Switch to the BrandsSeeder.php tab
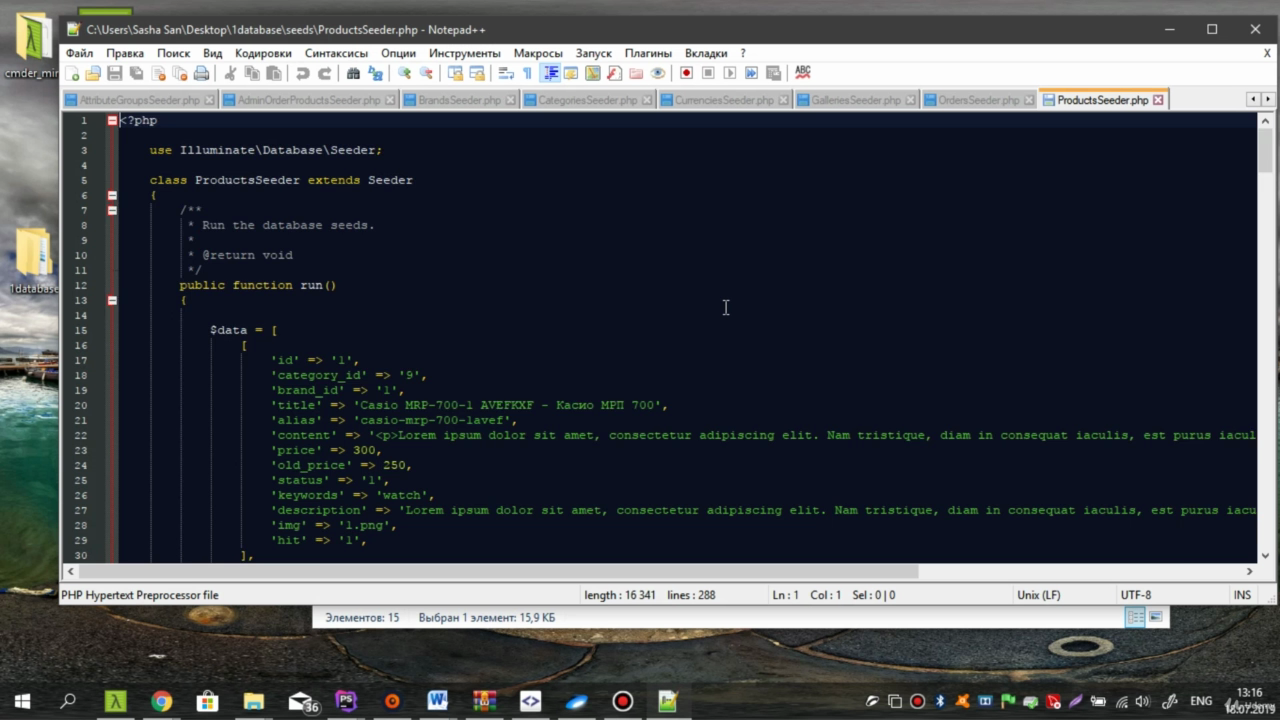The image size is (1280, 720). (459, 100)
